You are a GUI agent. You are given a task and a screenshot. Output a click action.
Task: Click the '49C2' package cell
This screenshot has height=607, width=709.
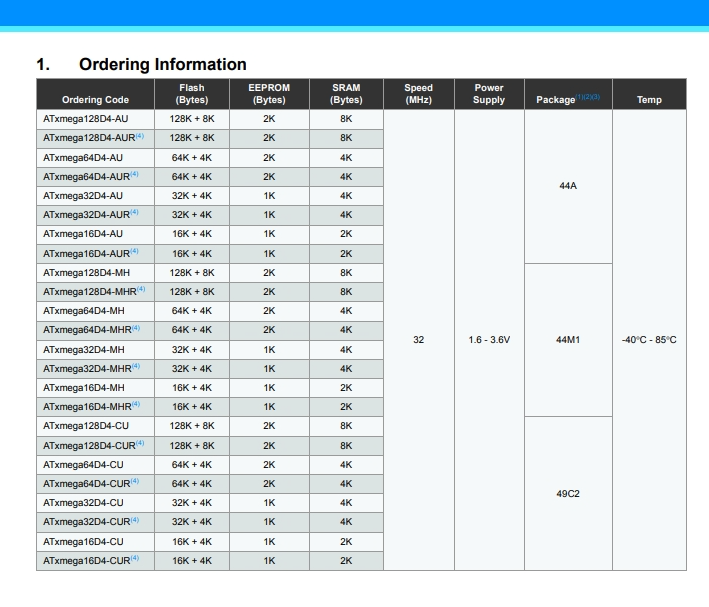(x=568, y=493)
